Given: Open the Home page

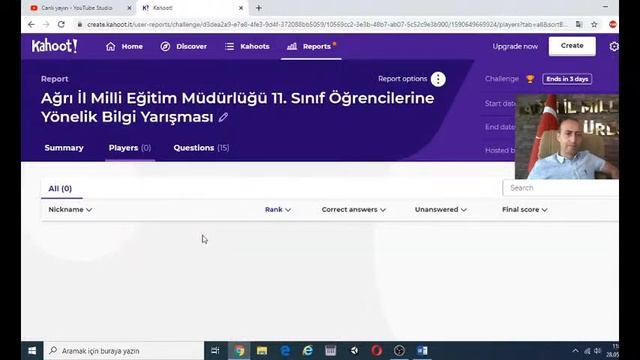Looking at the screenshot, I should tap(124, 47).
